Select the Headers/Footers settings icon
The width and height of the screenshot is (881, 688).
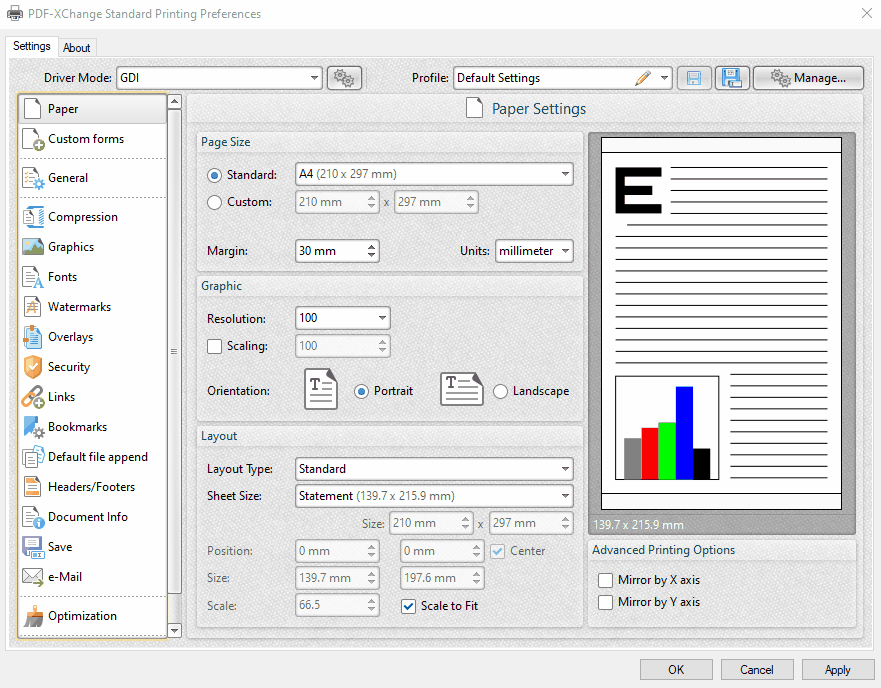coord(33,487)
